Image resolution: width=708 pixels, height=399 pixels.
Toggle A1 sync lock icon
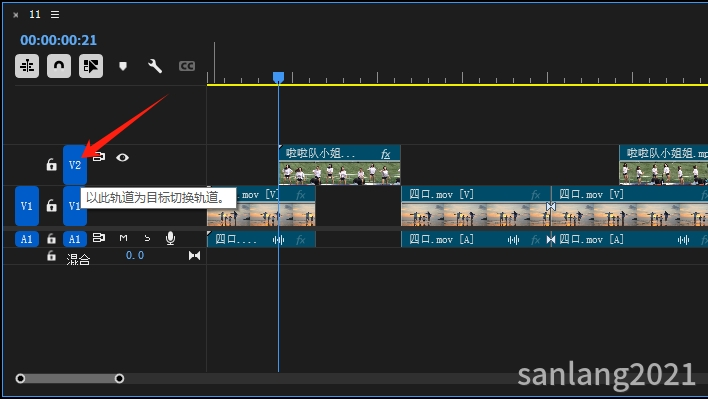tap(99, 237)
